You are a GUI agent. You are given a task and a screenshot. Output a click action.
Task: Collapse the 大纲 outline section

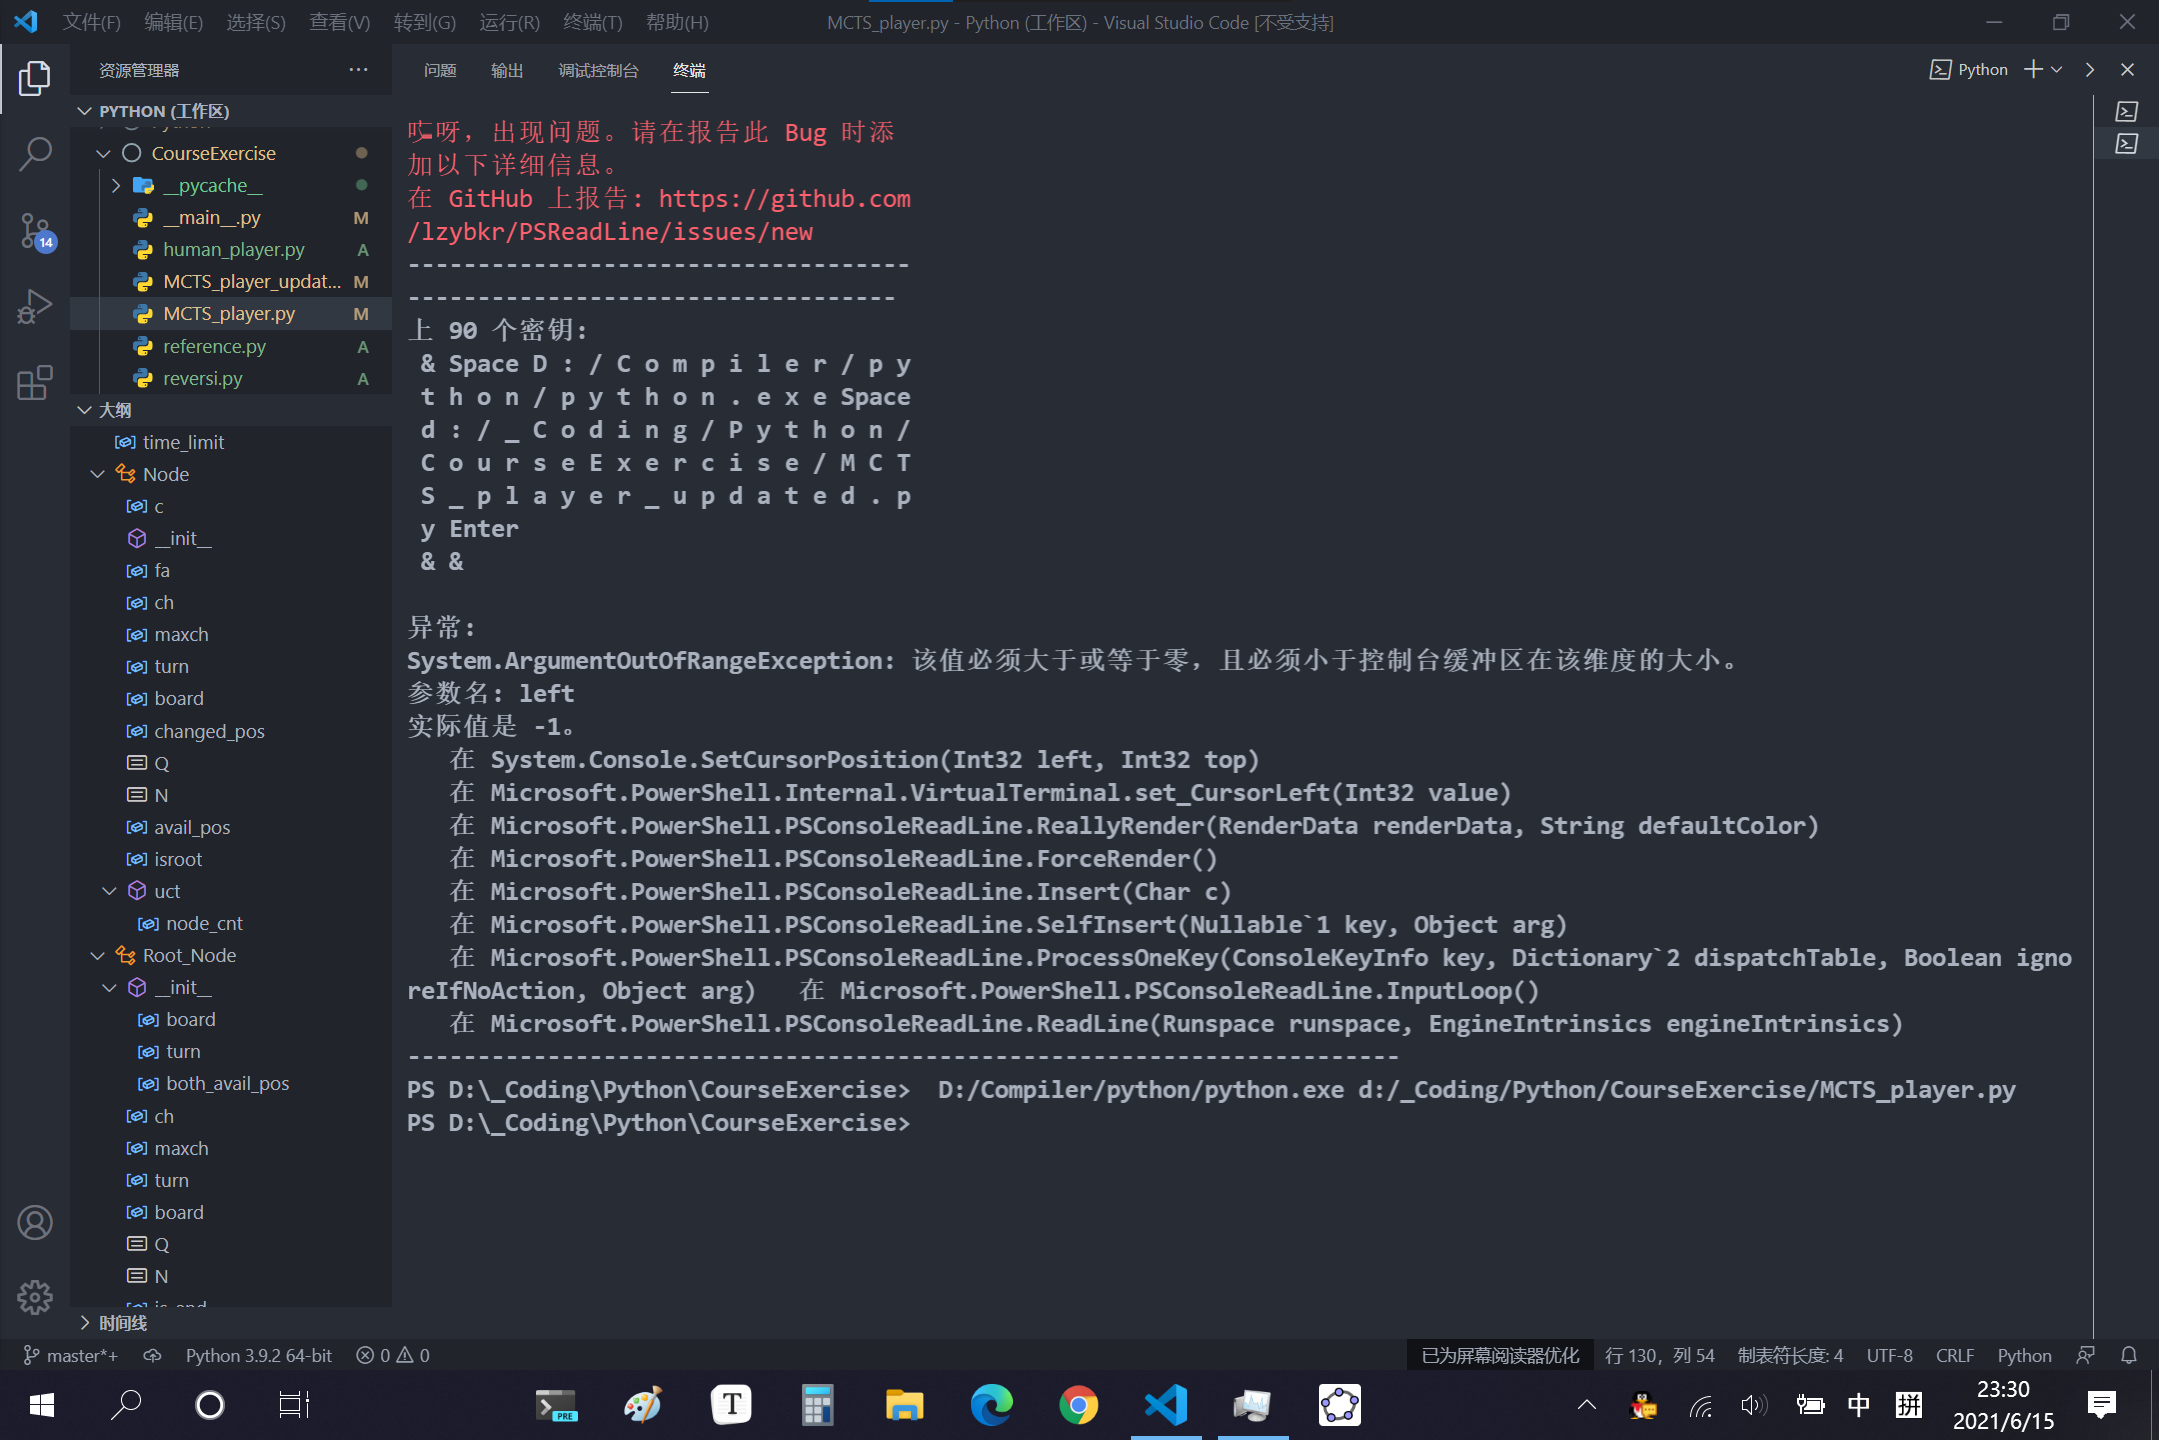pyautogui.click(x=85, y=410)
